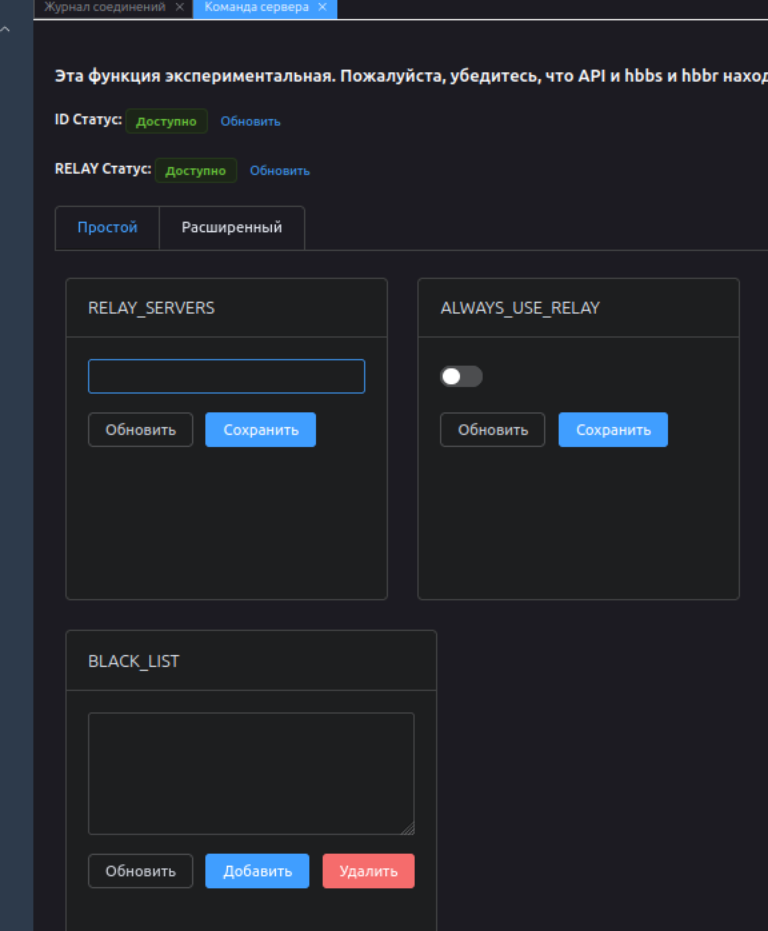Switch to the Журнал соединений tab
The width and height of the screenshot is (768, 931).
pyautogui.click(x=104, y=7)
